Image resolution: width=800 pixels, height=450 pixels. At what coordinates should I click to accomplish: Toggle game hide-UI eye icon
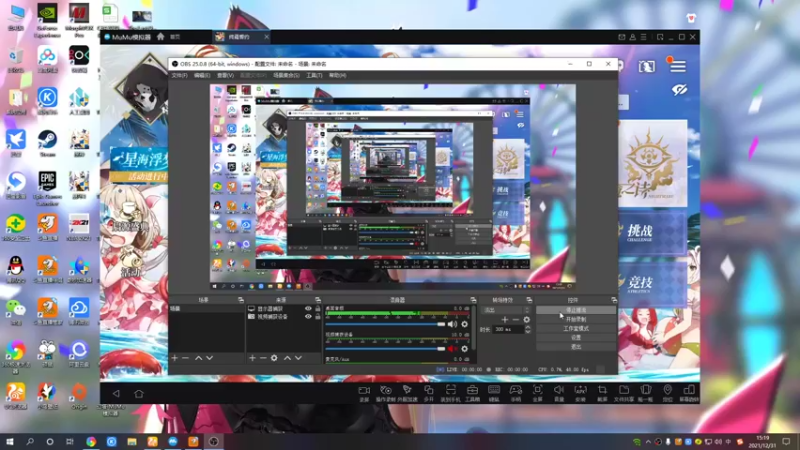[679, 90]
